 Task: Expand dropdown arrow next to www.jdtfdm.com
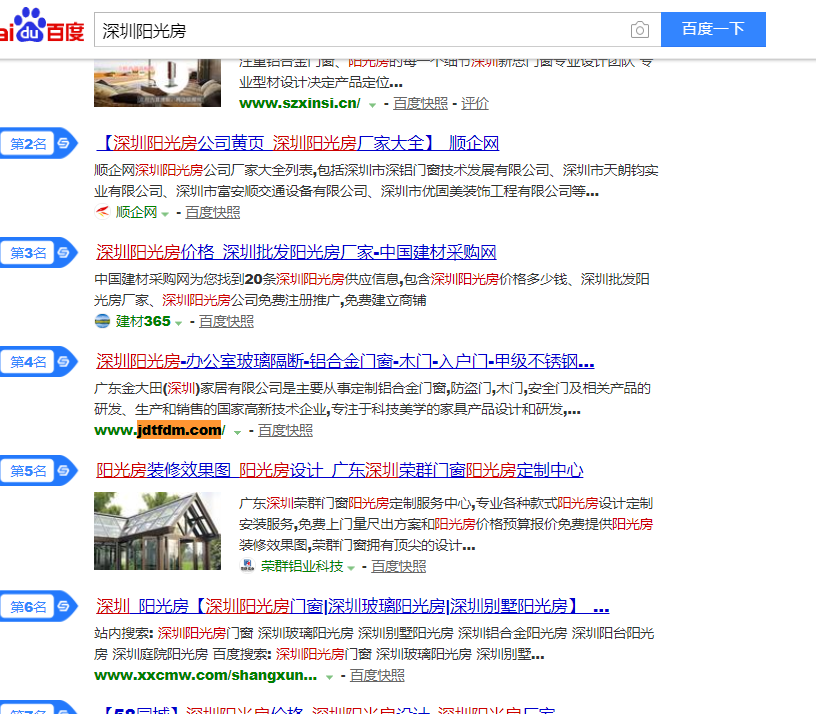point(237,432)
